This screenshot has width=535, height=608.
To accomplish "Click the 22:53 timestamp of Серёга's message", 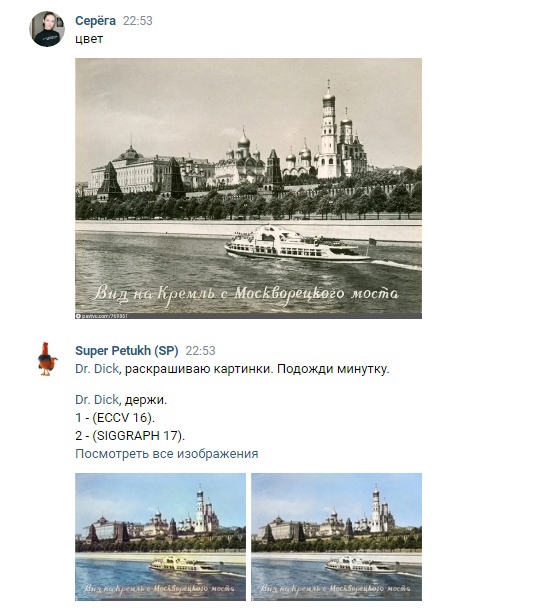I will click(x=138, y=21).
